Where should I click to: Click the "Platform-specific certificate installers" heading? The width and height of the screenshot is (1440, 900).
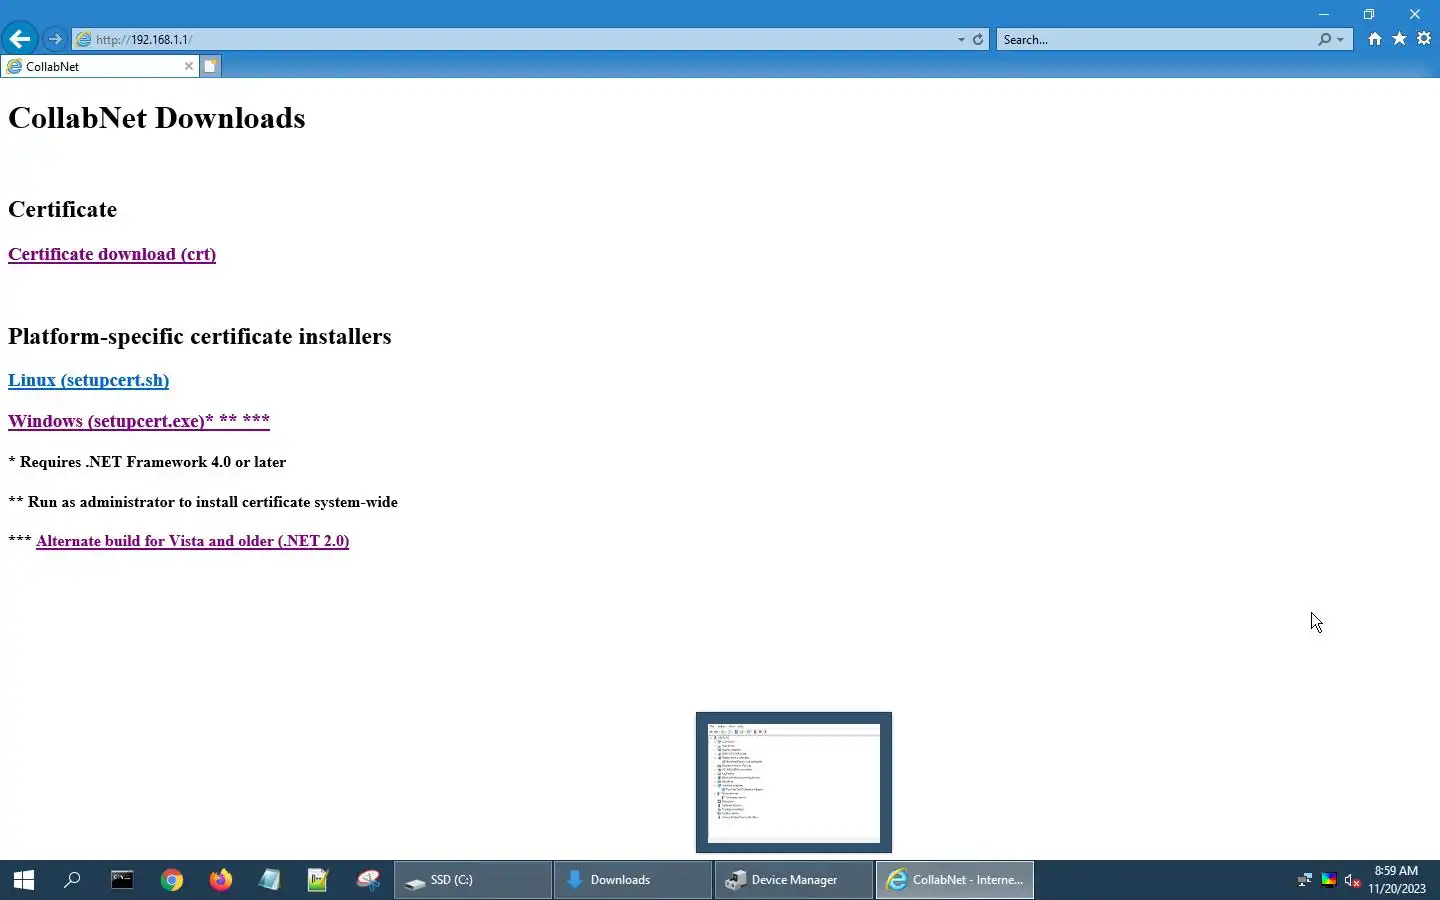tap(200, 336)
